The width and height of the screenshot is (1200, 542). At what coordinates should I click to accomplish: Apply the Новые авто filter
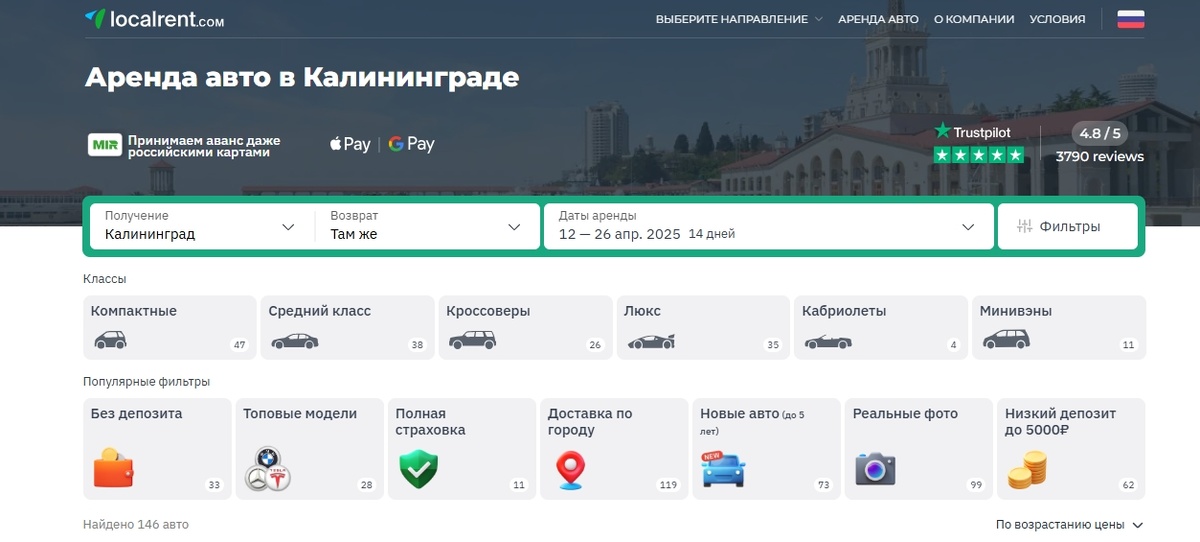[767, 449]
